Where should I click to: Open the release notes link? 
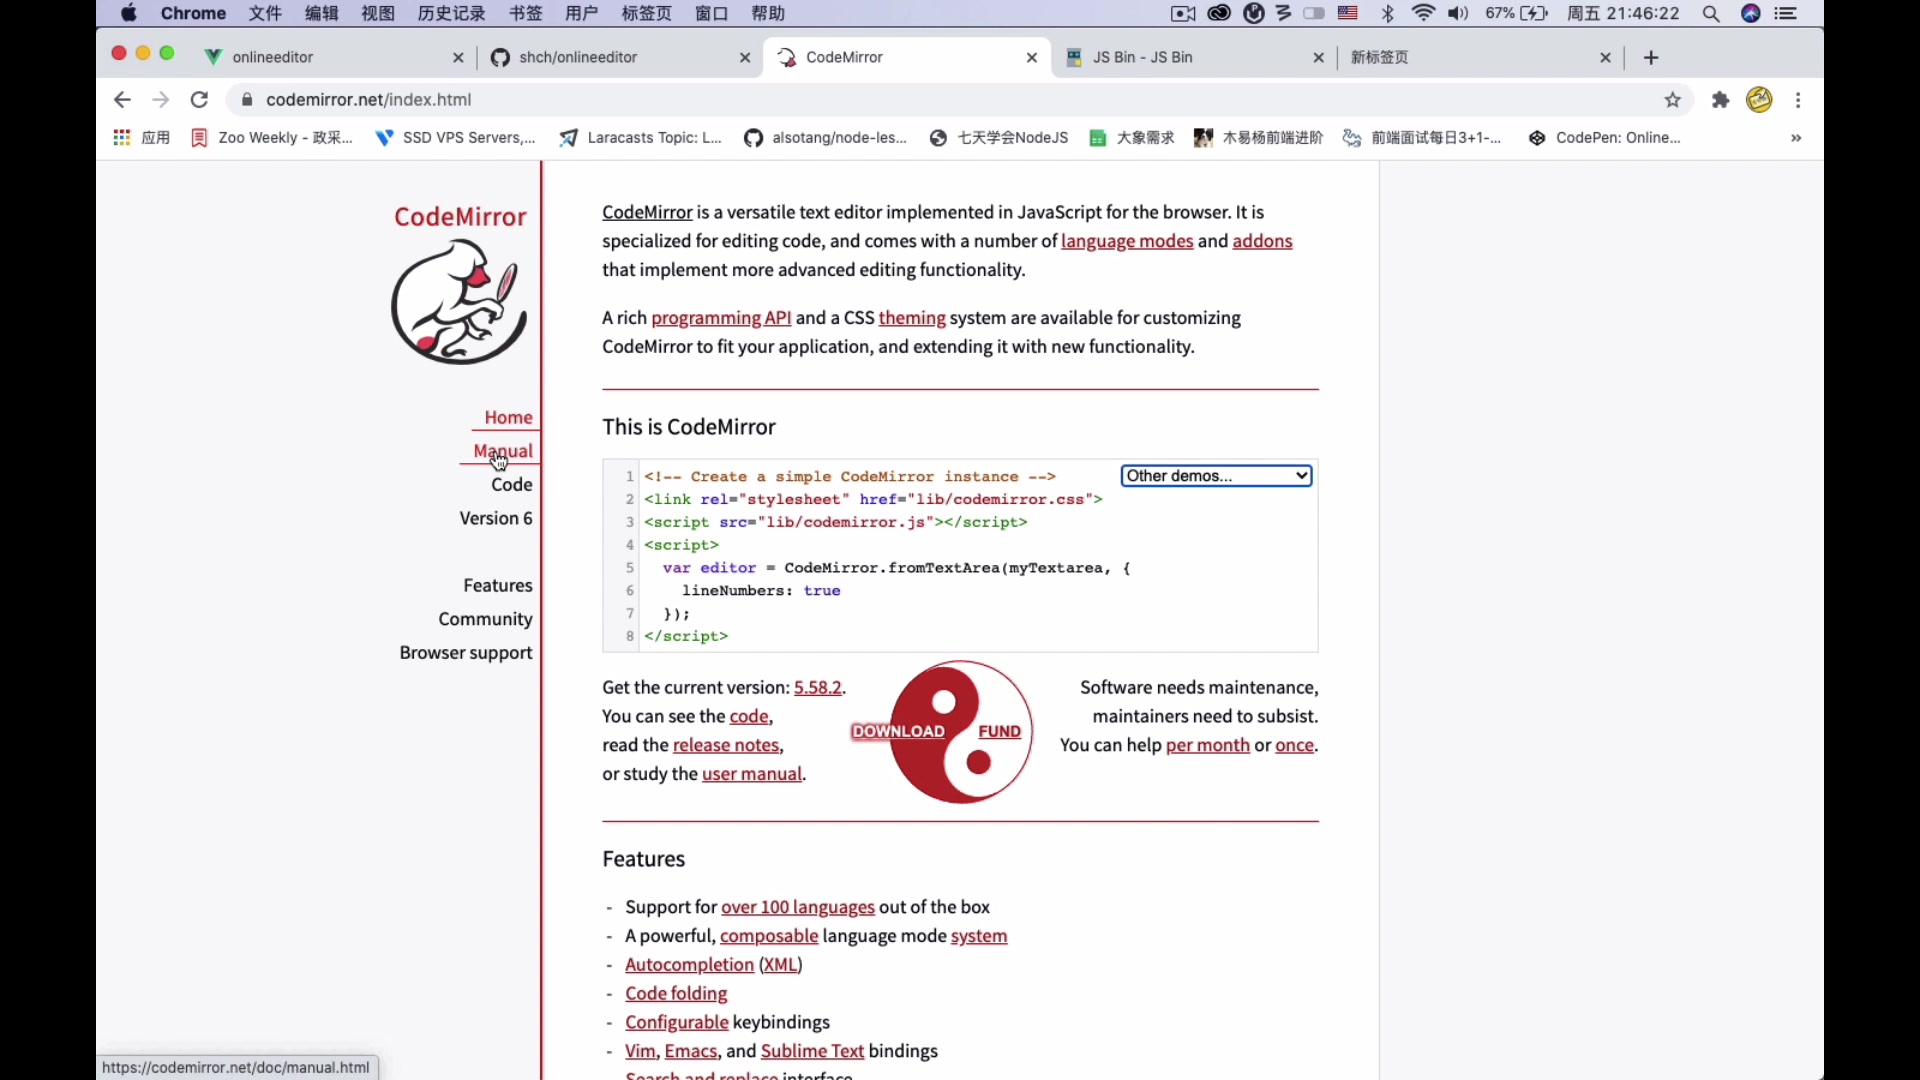click(726, 746)
